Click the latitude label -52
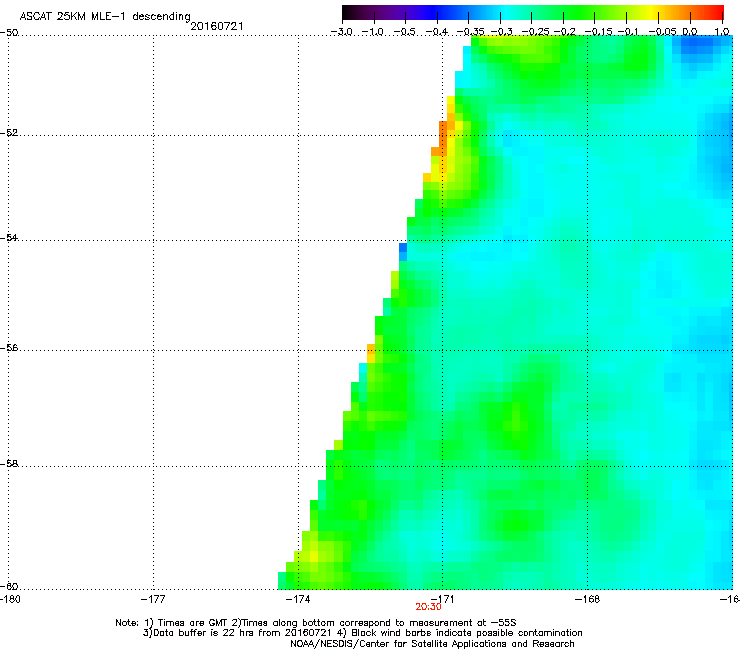This screenshot has width=740, height=650. point(9,133)
